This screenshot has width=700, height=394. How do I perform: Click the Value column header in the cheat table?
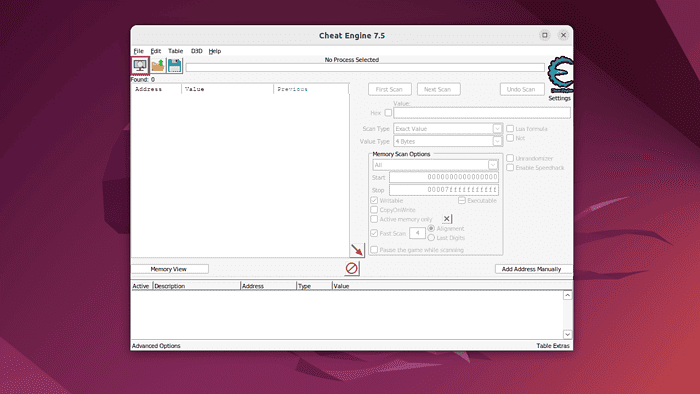click(452, 286)
